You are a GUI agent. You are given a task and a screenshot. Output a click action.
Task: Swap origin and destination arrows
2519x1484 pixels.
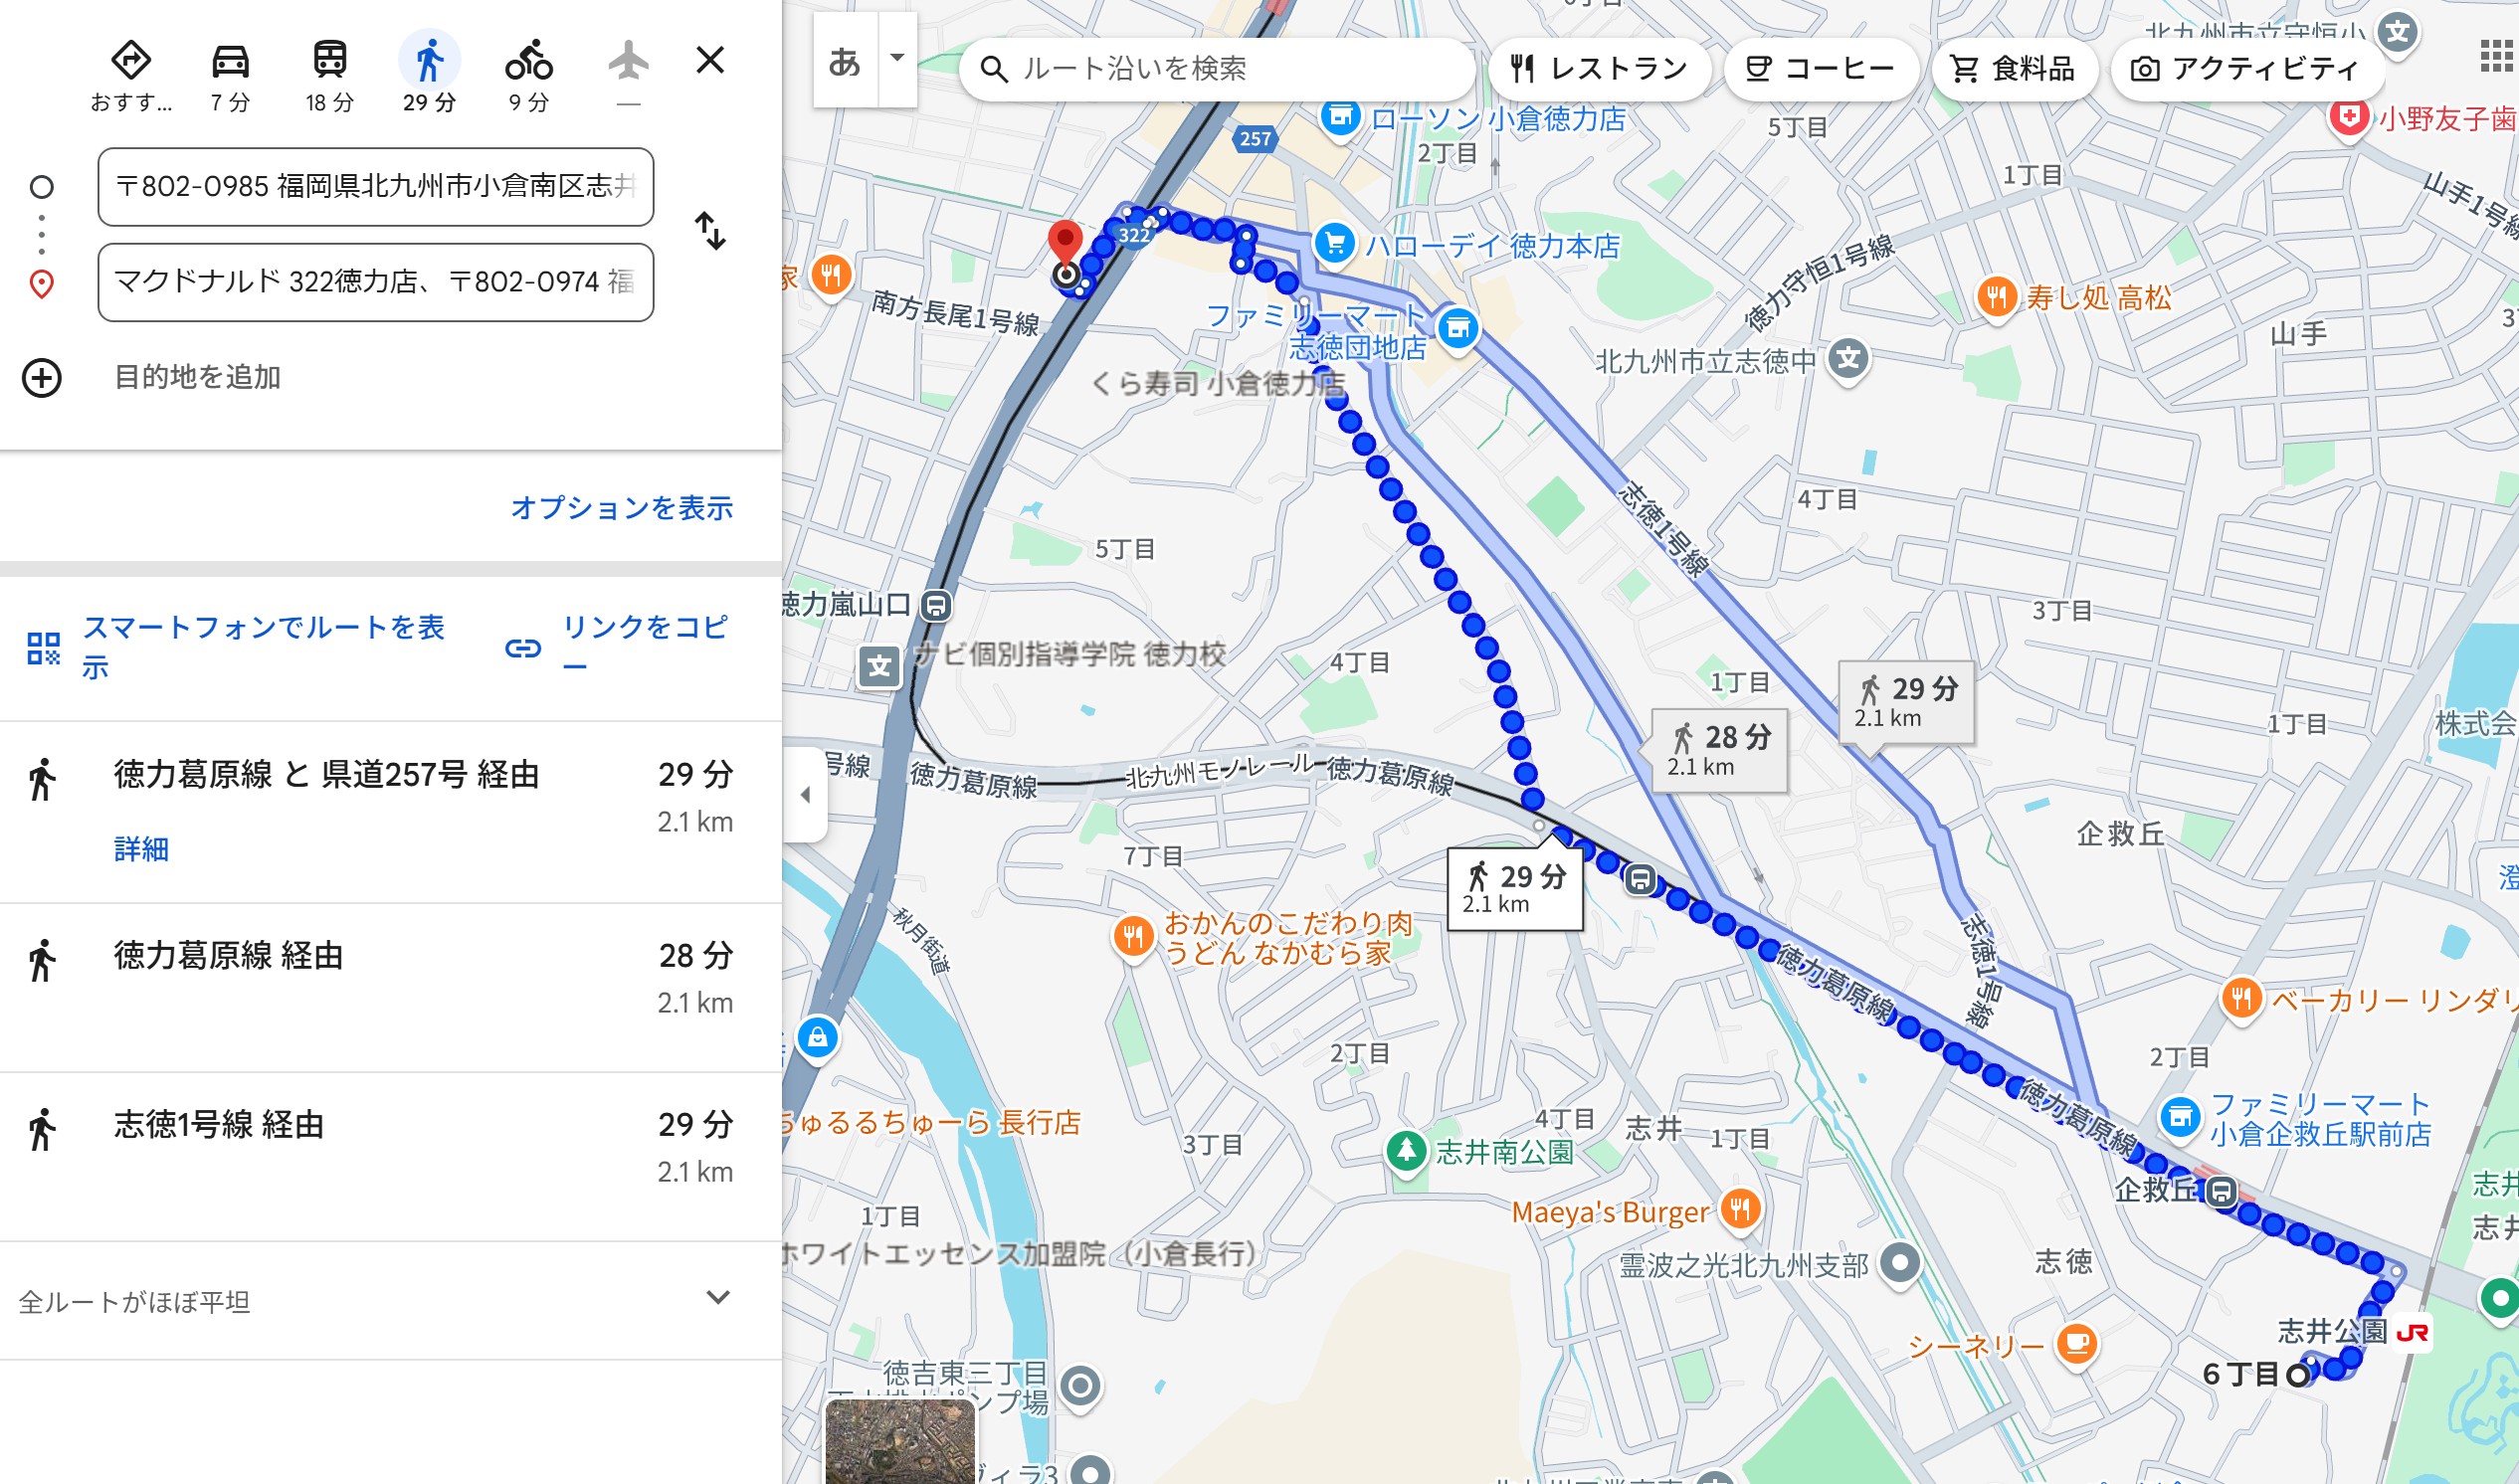710,231
